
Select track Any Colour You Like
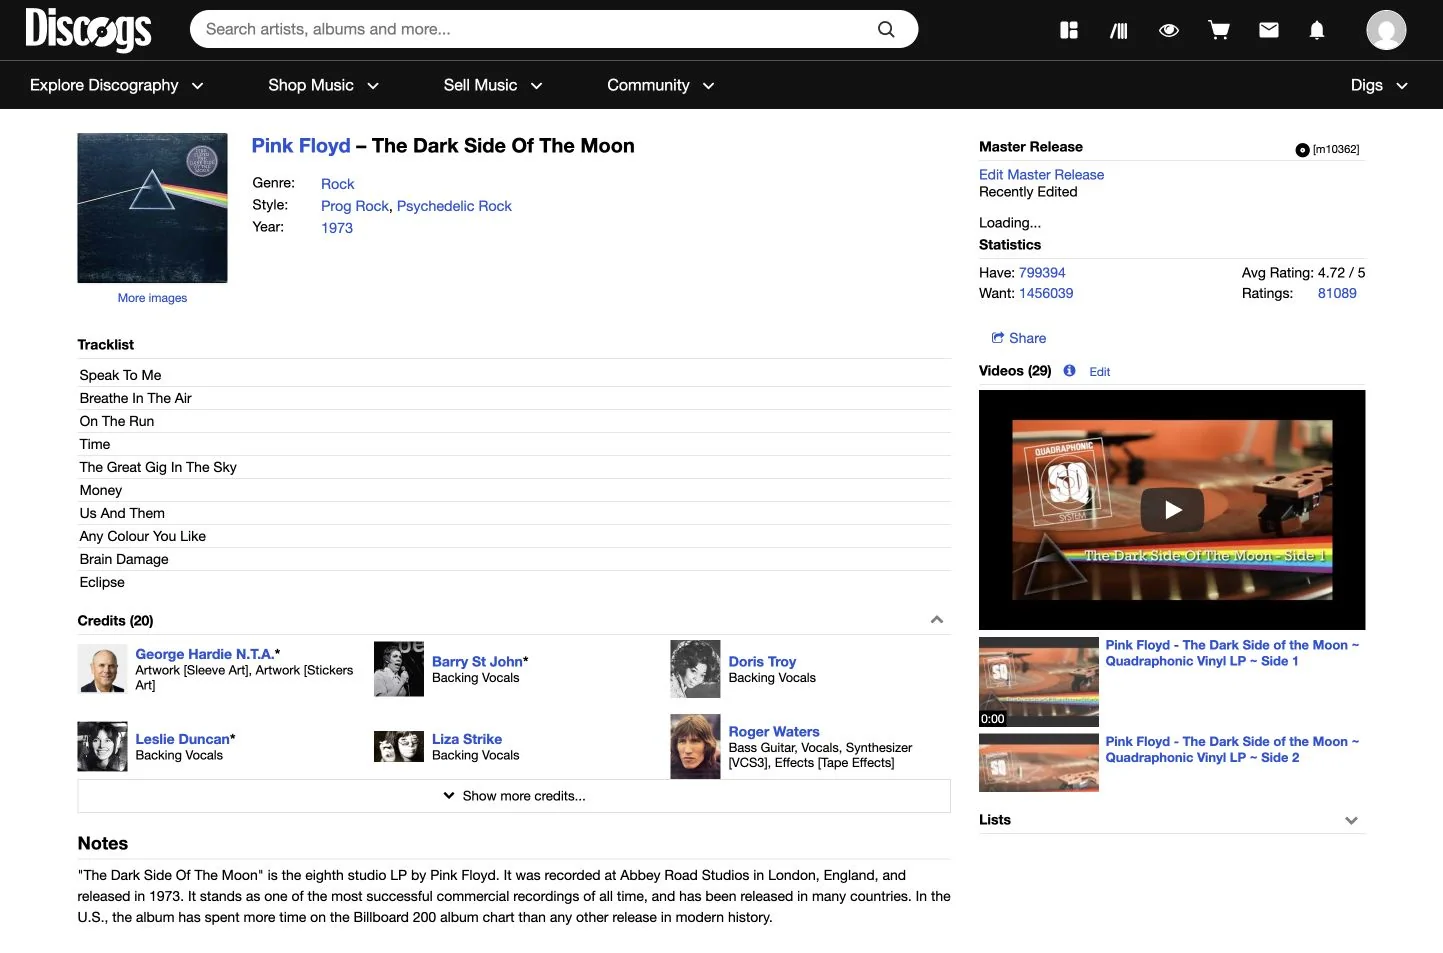click(143, 536)
